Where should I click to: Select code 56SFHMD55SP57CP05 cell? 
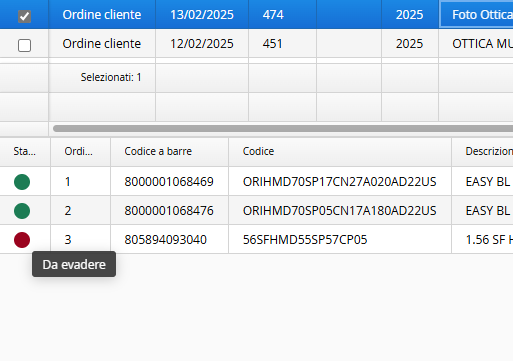(340, 240)
